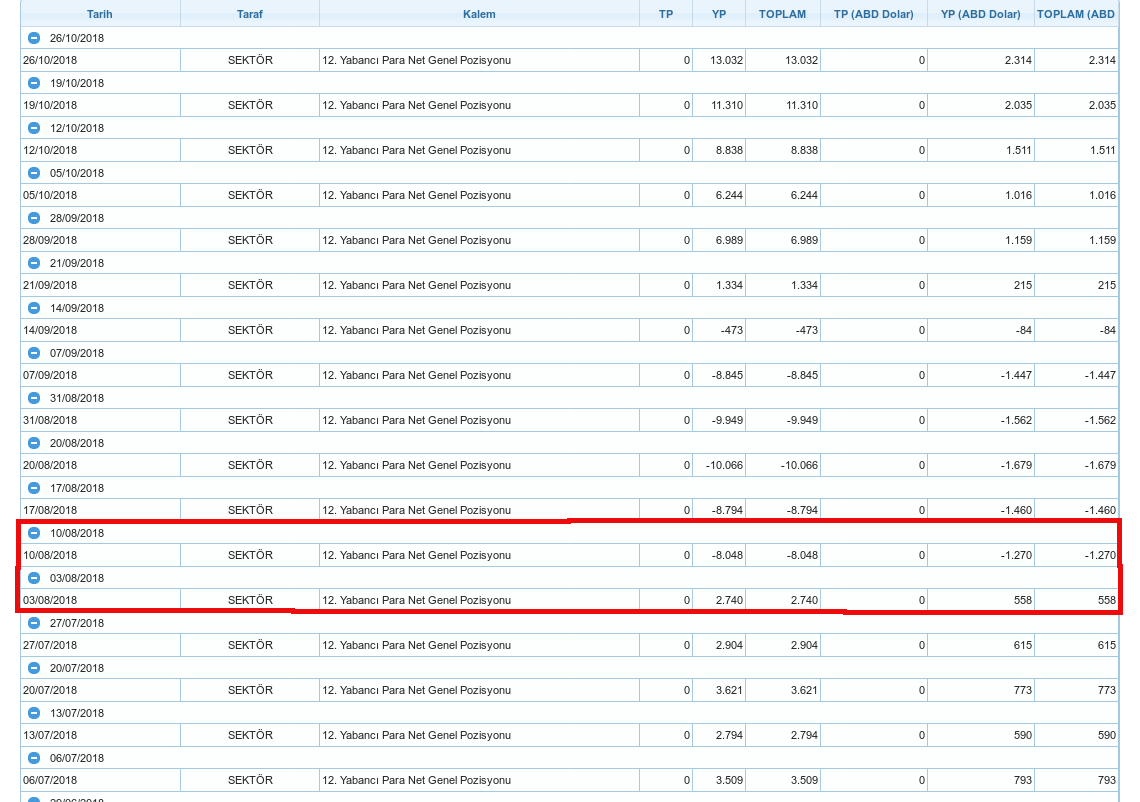This screenshot has height=802, width=1140.
Task: Collapse the 07/09/2018 group
Action: 33,353
